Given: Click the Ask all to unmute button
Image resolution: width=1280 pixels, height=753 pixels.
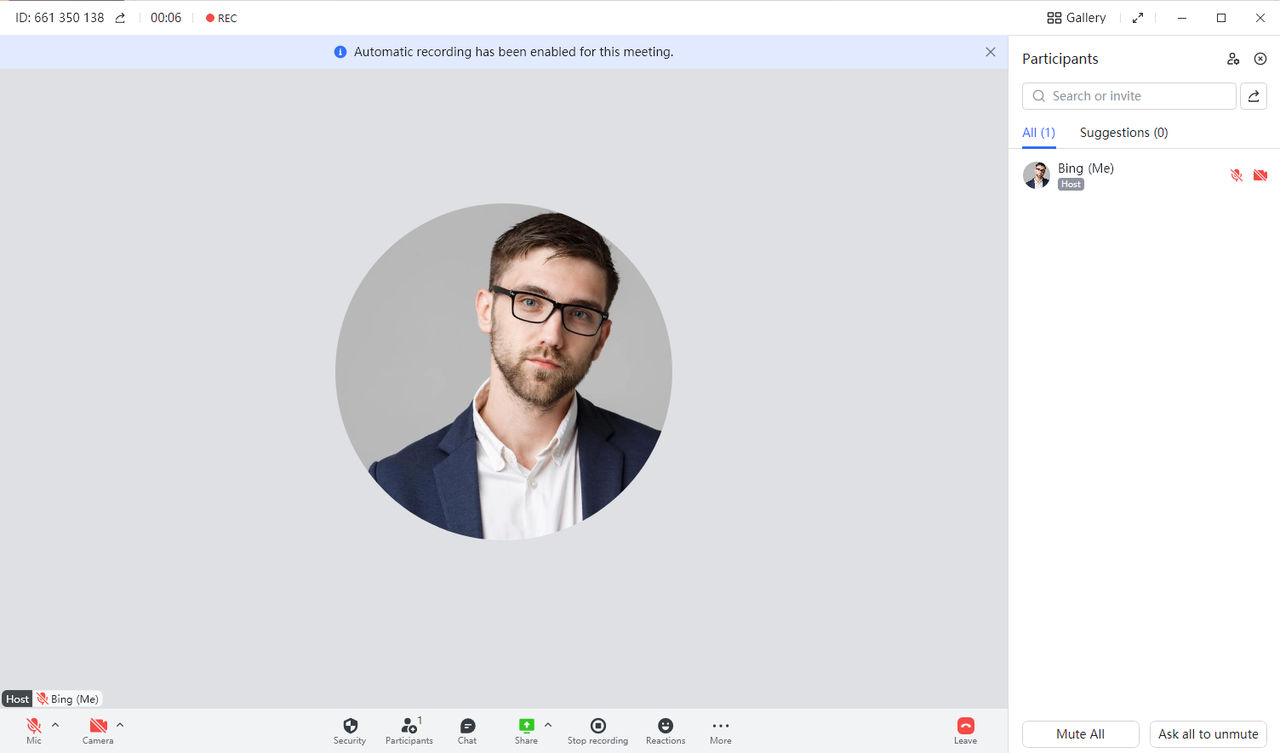Looking at the screenshot, I should (1208, 734).
